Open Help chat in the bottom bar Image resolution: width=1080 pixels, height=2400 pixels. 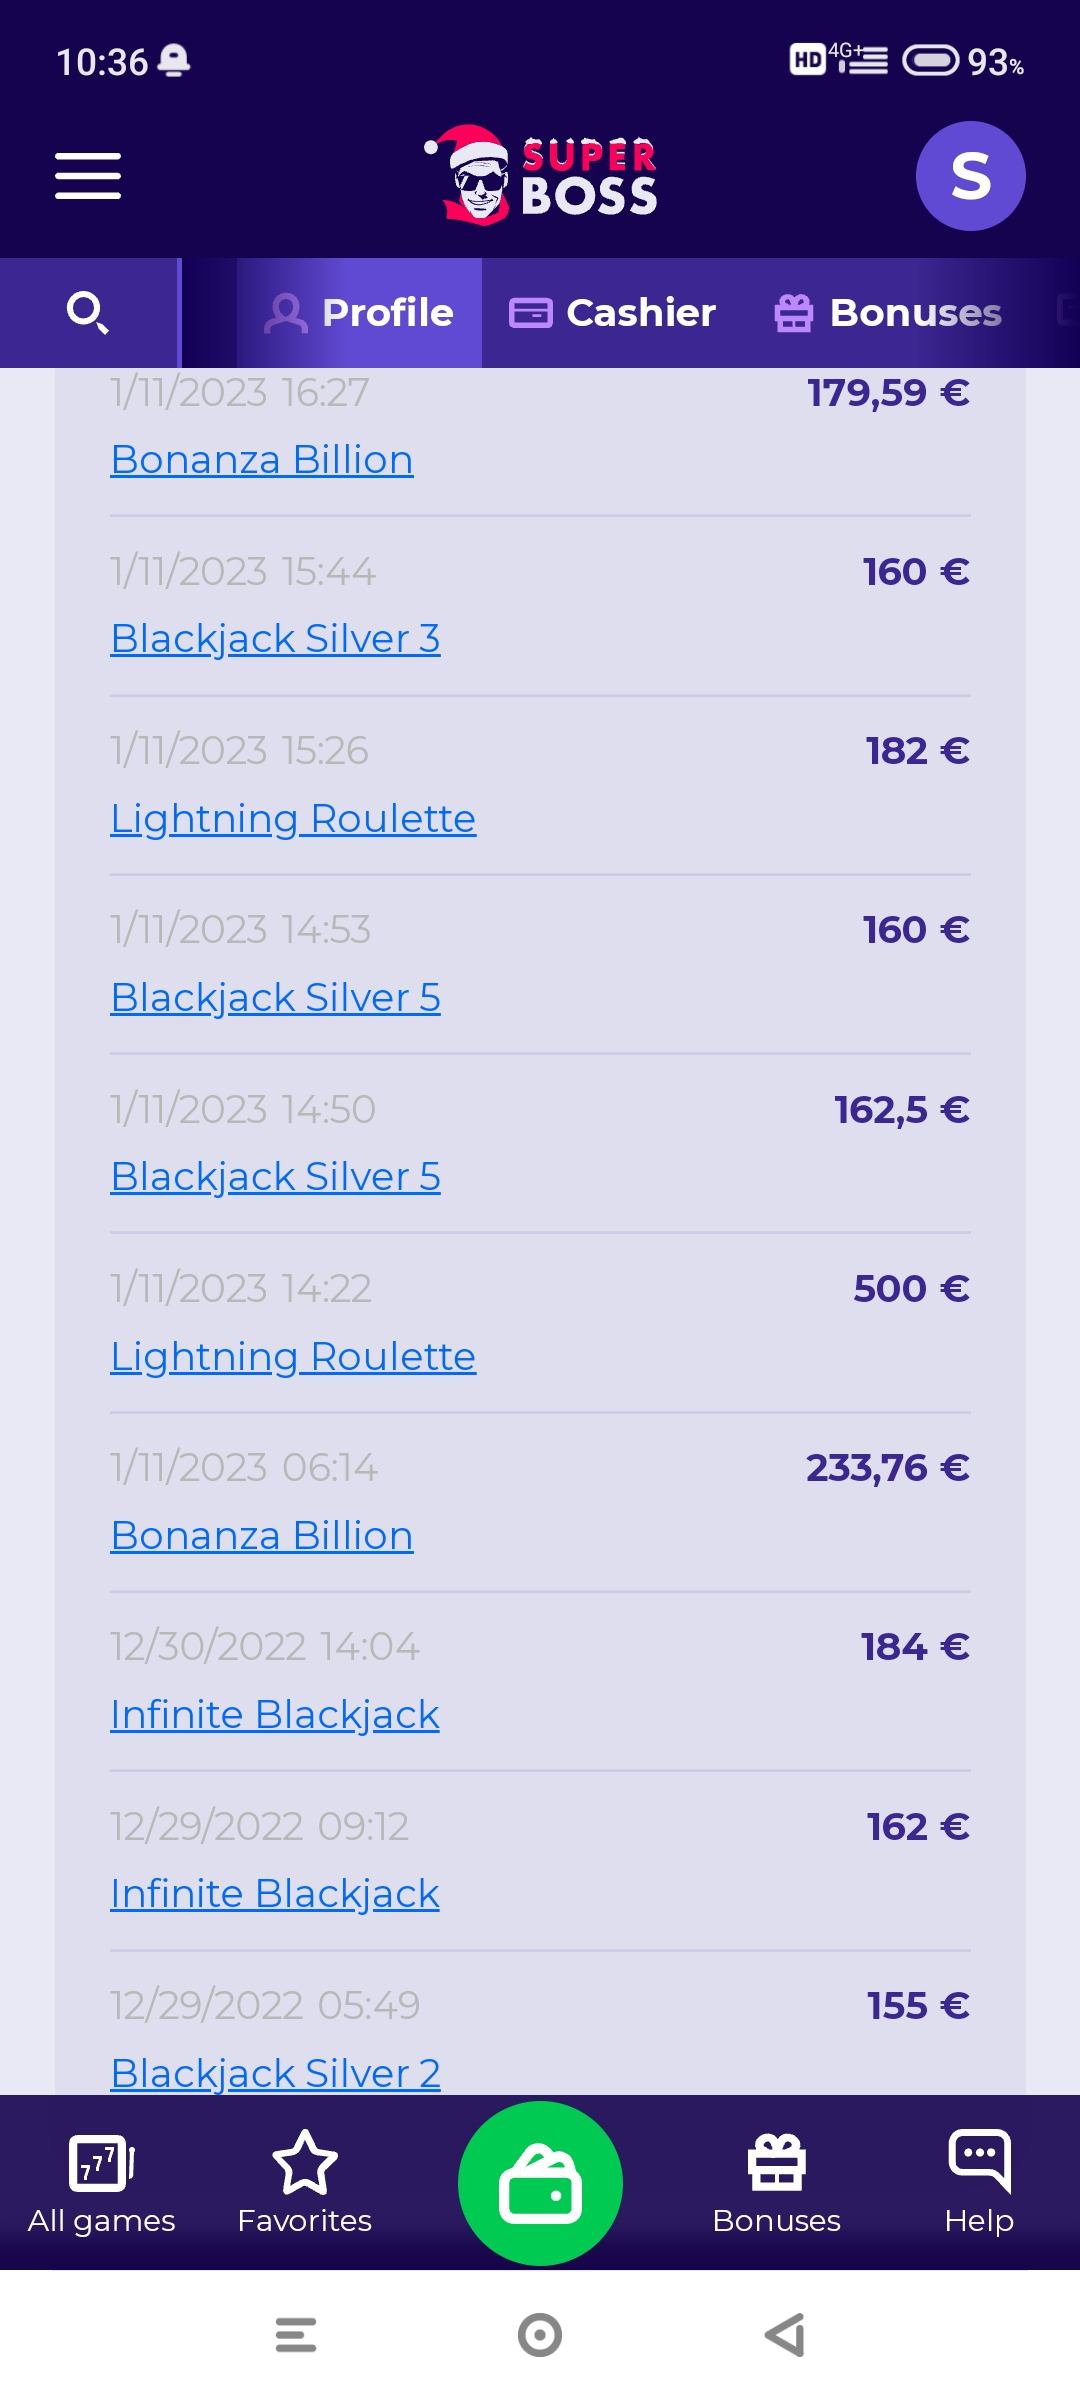(x=979, y=2183)
